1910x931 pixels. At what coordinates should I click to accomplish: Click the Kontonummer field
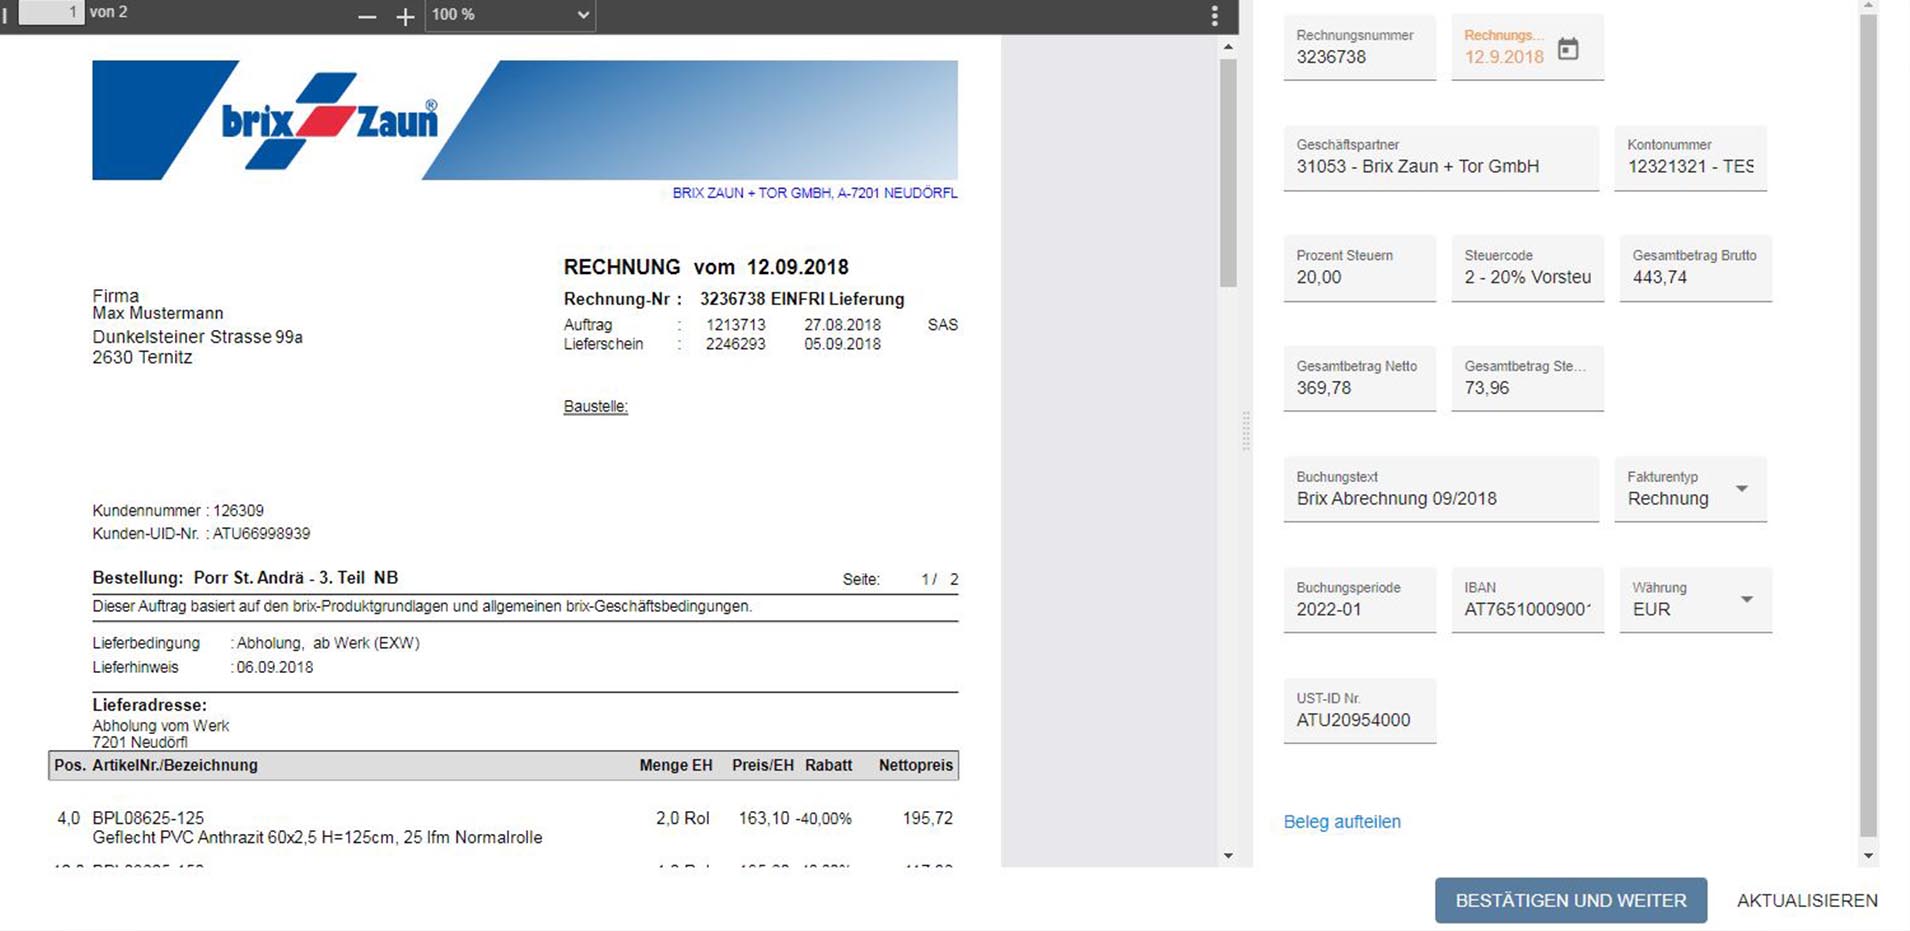click(x=1690, y=157)
